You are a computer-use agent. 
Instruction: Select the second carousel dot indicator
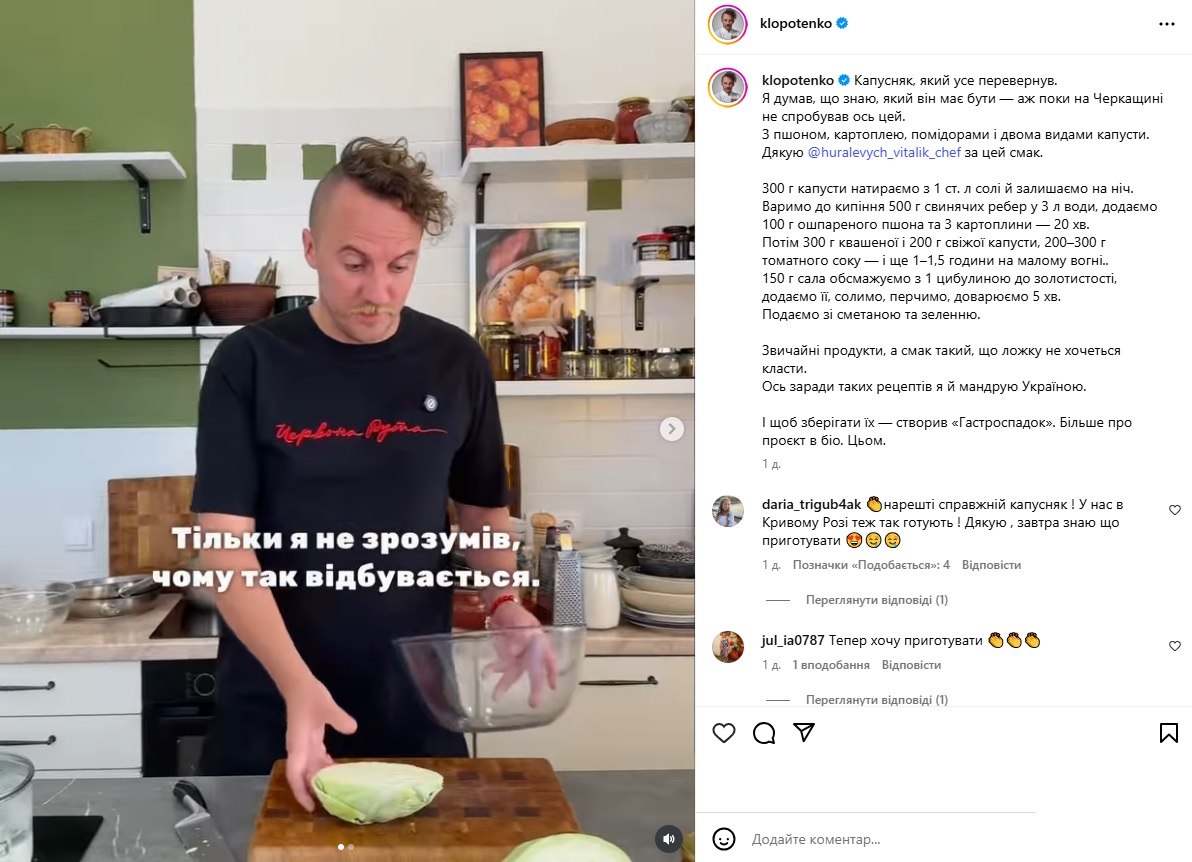[x=350, y=847]
